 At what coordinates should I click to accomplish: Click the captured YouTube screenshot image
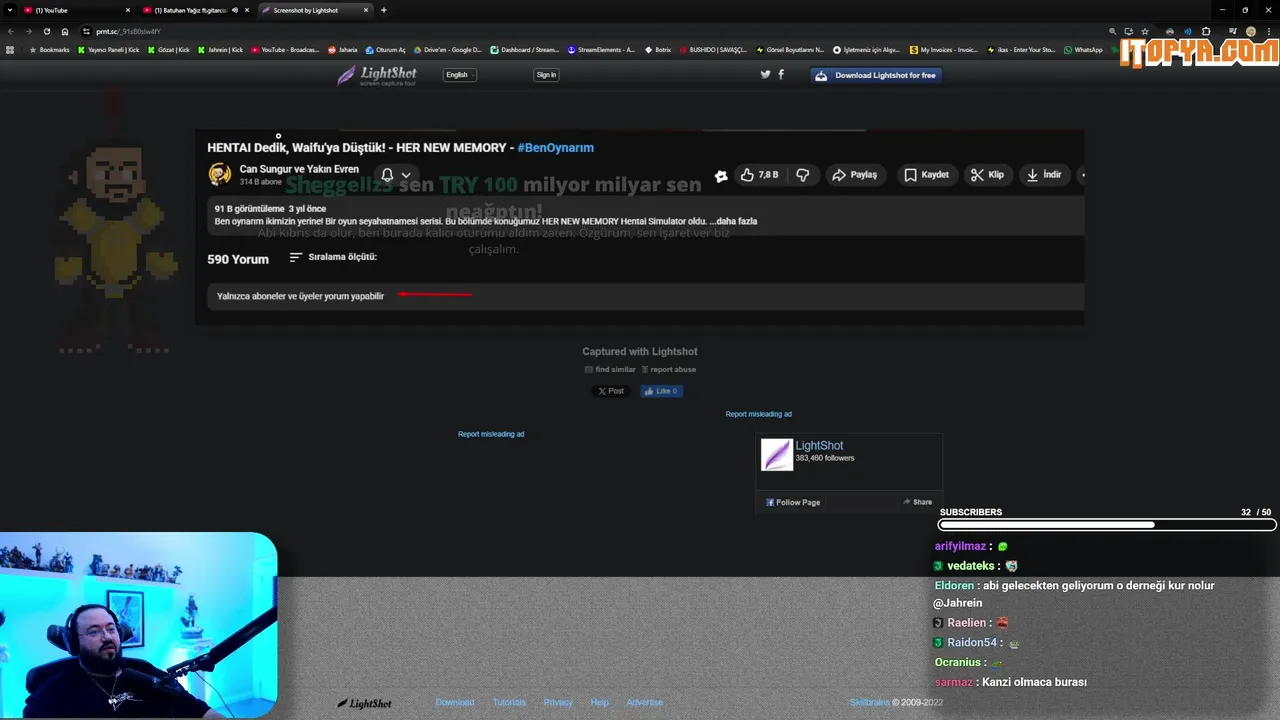[639, 227]
